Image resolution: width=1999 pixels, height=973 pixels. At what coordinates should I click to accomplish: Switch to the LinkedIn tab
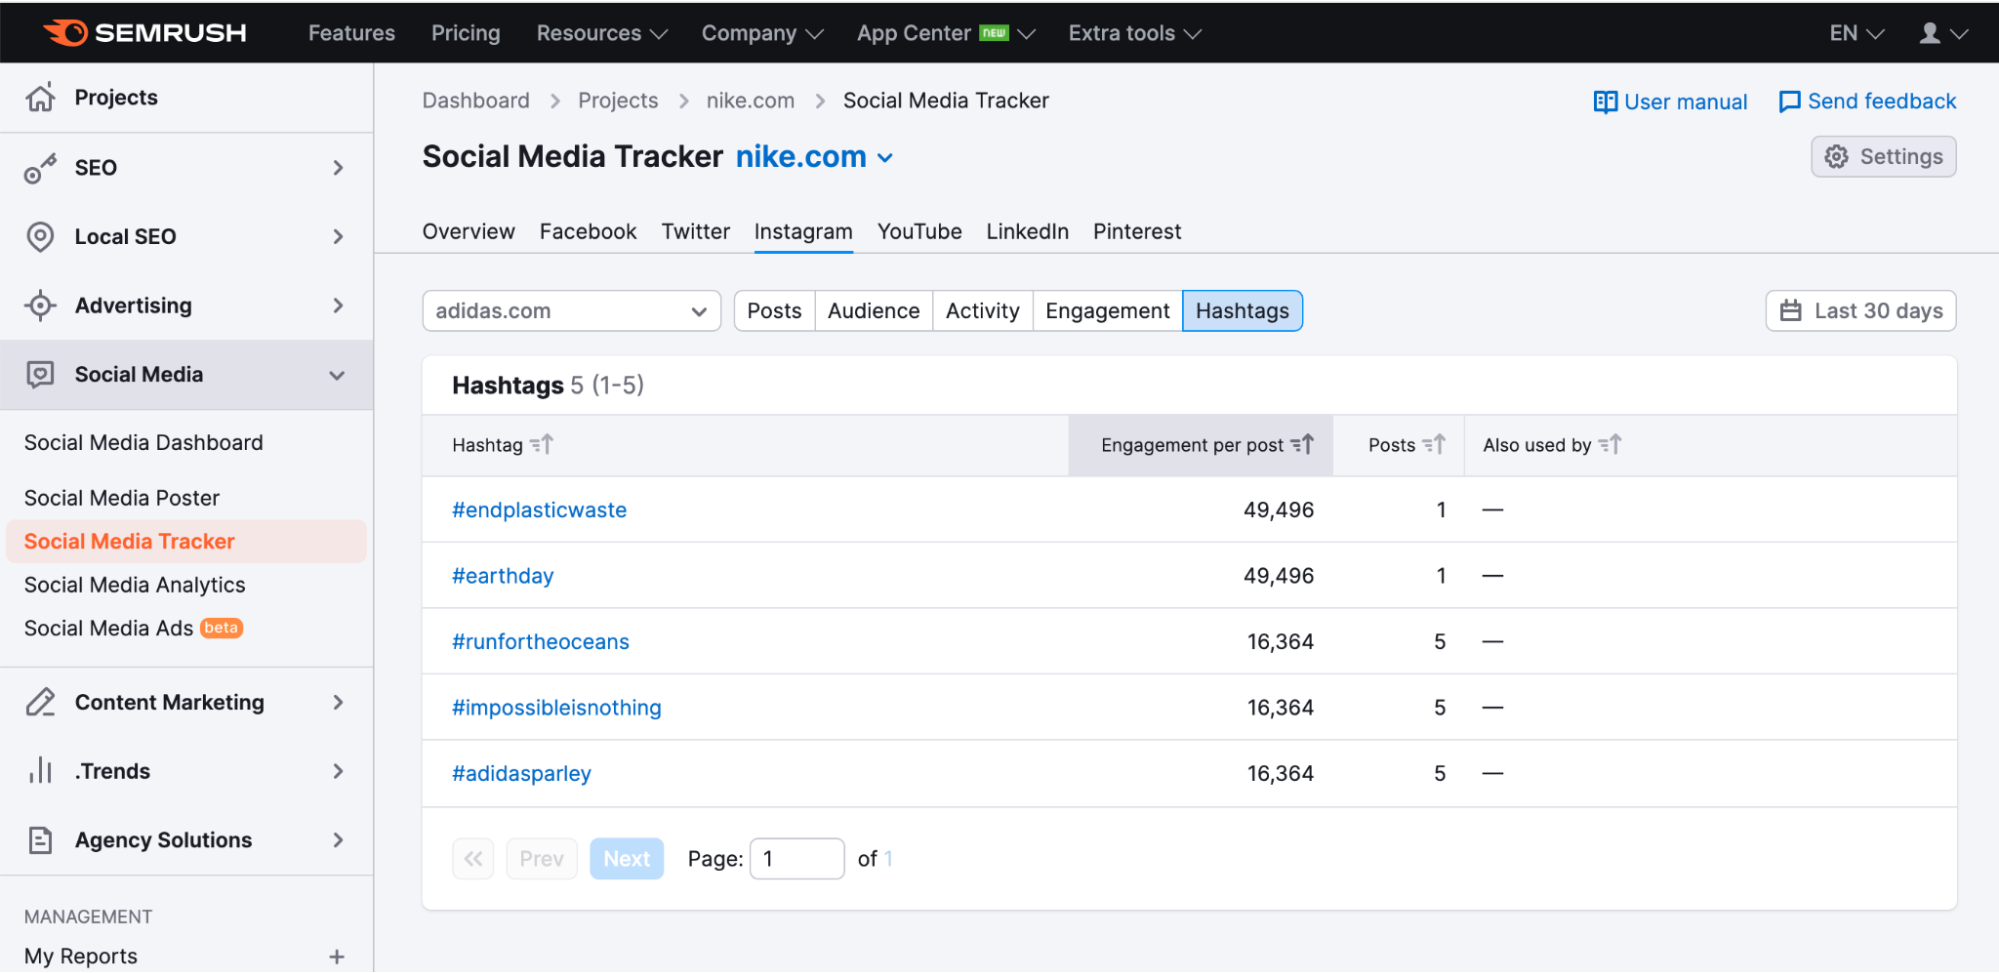click(x=1027, y=232)
